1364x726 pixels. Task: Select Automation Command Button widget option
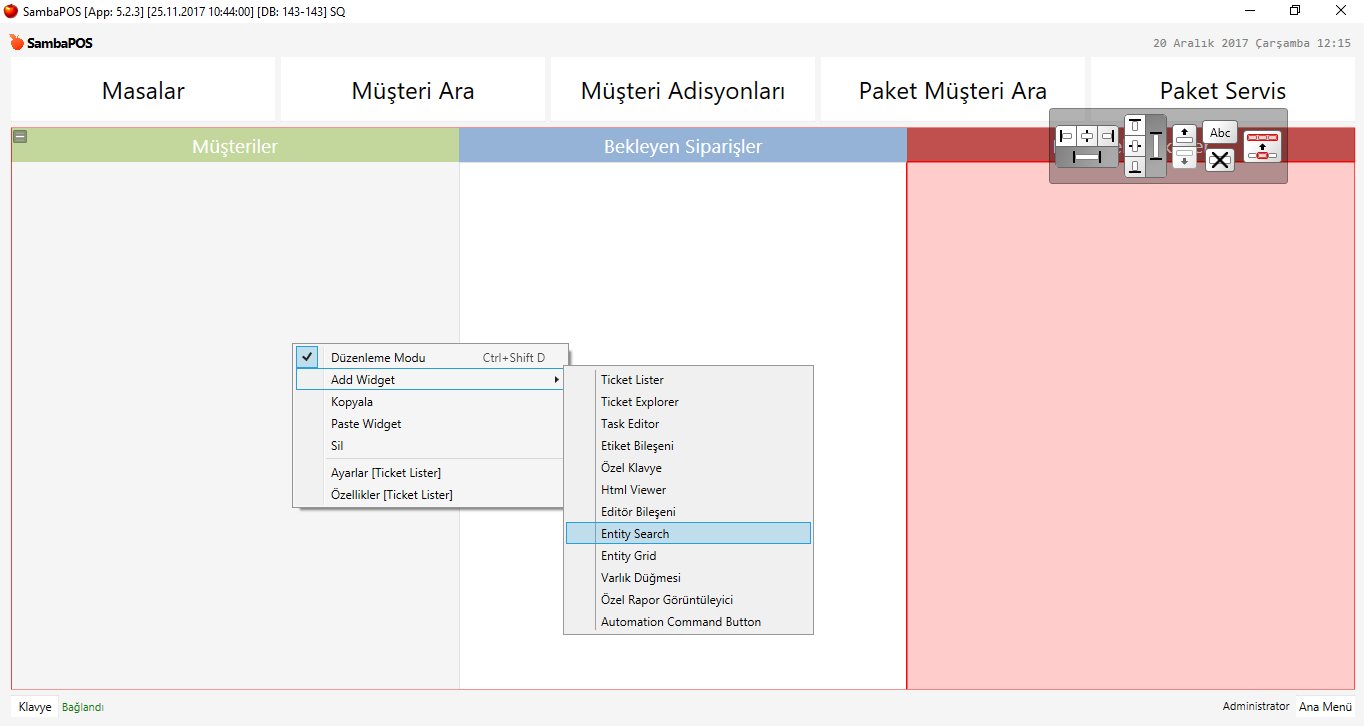tap(681, 622)
